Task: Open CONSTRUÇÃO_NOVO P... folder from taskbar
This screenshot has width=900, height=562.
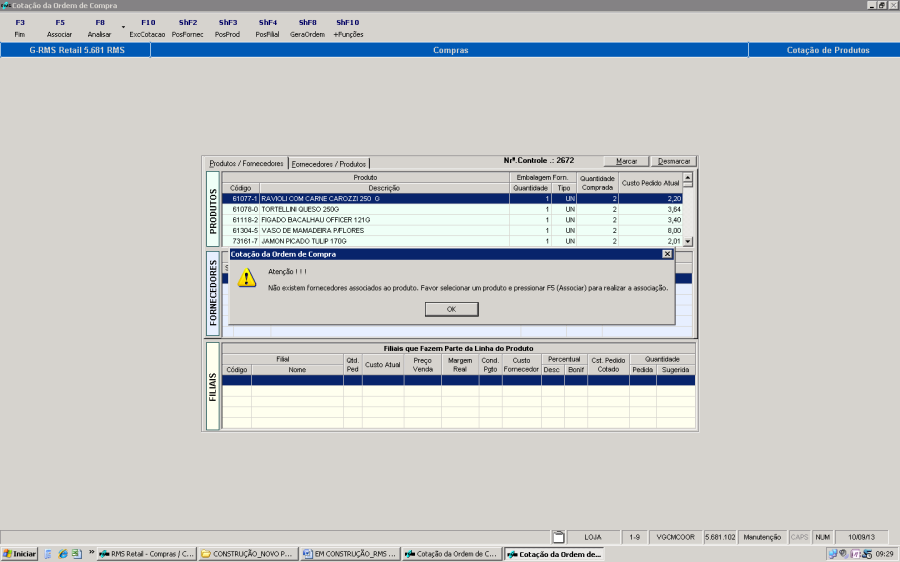Action: (249, 554)
